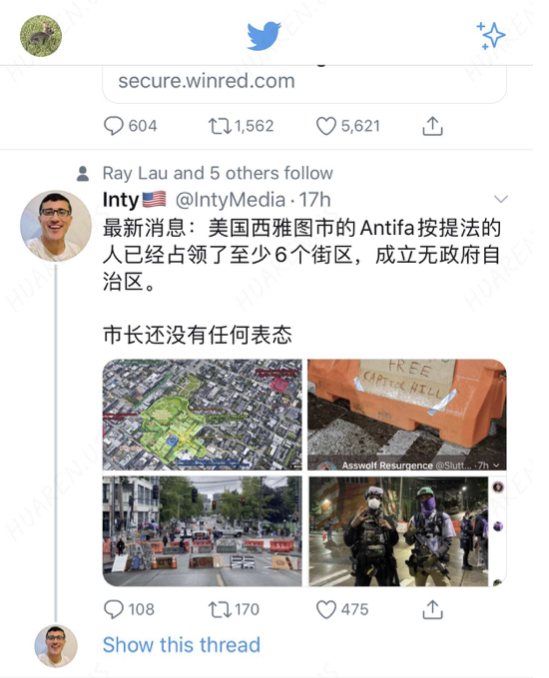Reply to the tweet with 604 comments
The image size is (549, 678).
[114, 126]
